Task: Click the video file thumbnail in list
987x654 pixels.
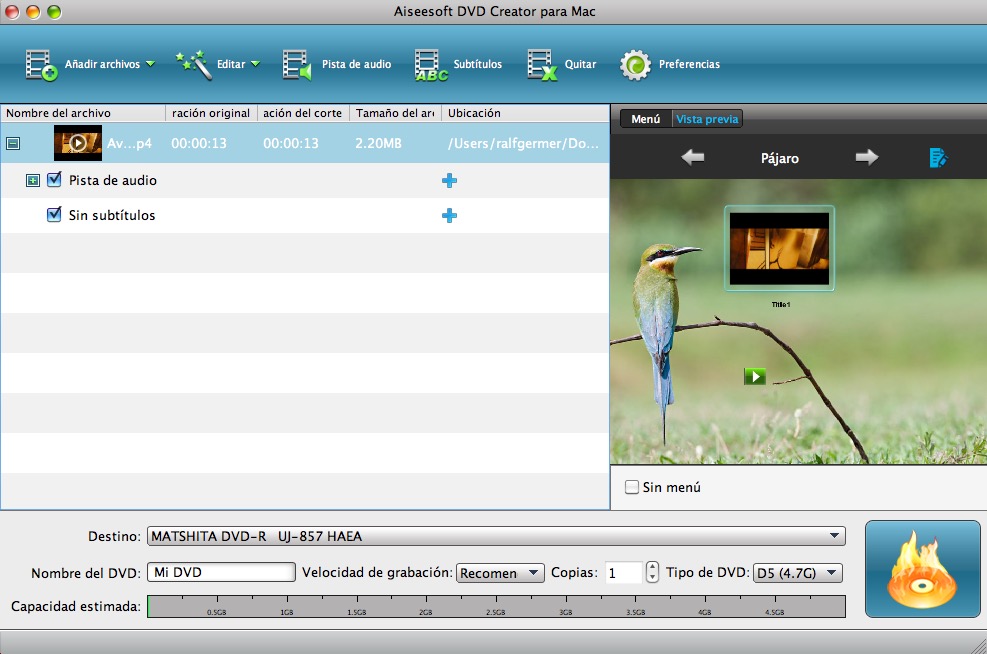Action: (77, 143)
